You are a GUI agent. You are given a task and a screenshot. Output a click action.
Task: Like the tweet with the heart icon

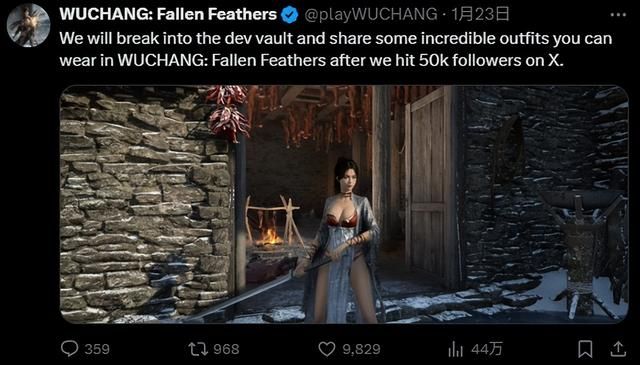[327, 349]
